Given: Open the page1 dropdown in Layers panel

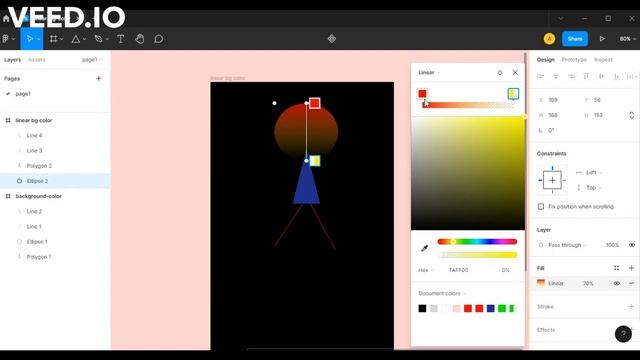Looking at the screenshot, I should coord(92,60).
